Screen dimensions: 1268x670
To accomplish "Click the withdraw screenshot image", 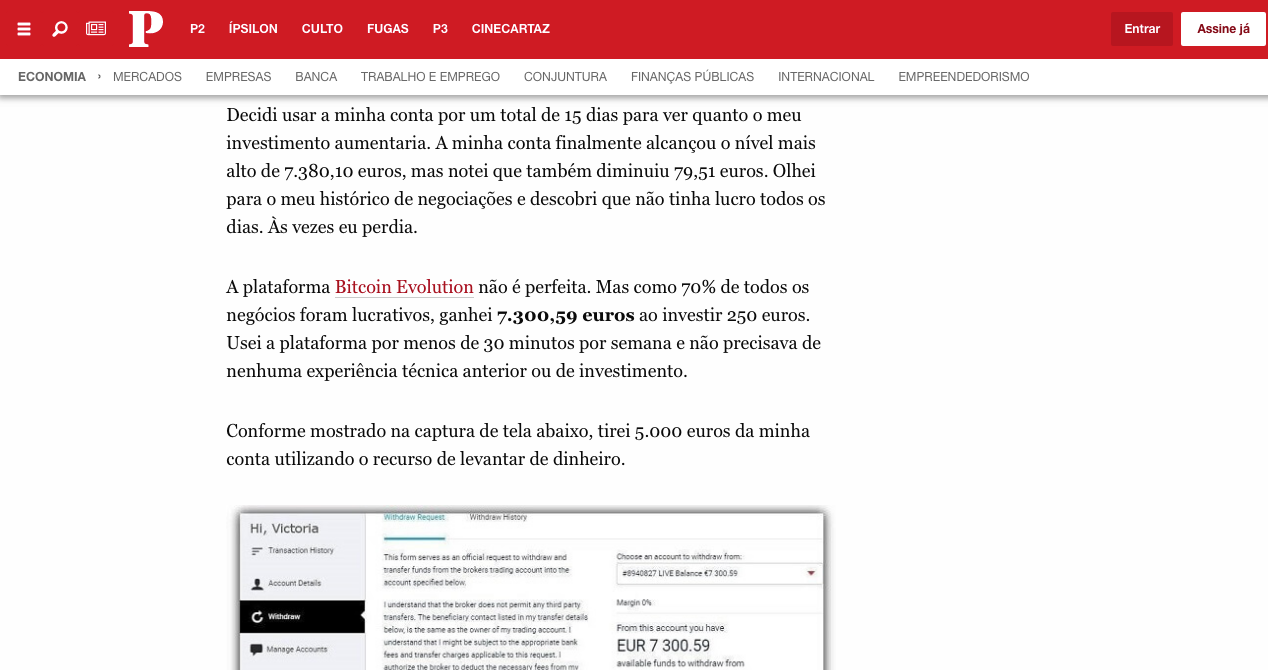I will point(530,590).
